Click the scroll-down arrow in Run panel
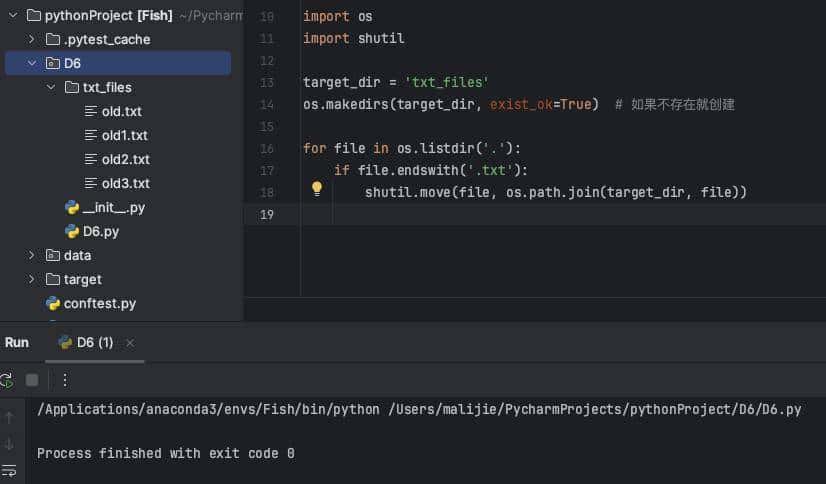The image size is (826, 484). coord(9,444)
